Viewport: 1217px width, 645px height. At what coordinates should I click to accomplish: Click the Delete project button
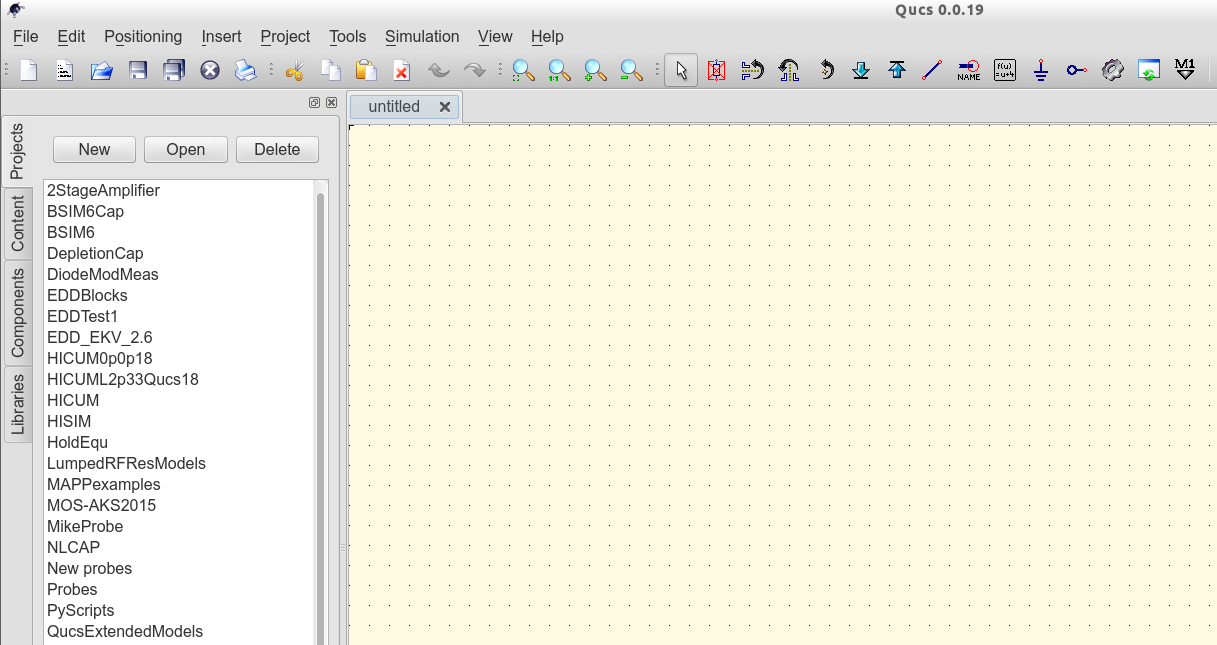click(x=277, y=149)
